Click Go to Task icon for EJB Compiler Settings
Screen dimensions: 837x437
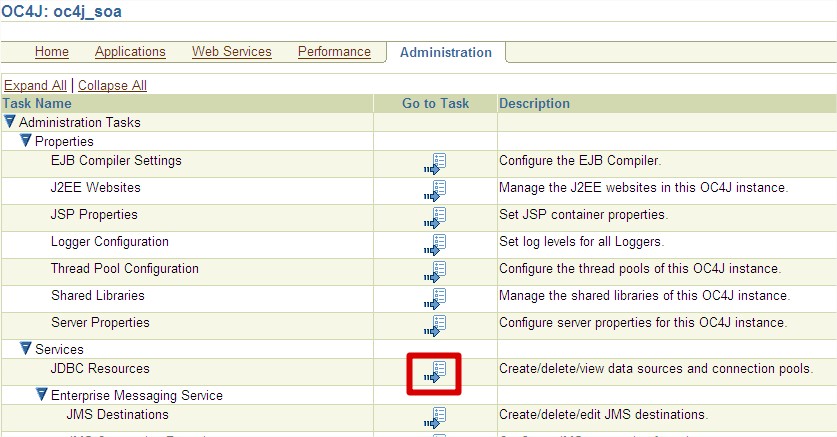click(435, 164)
